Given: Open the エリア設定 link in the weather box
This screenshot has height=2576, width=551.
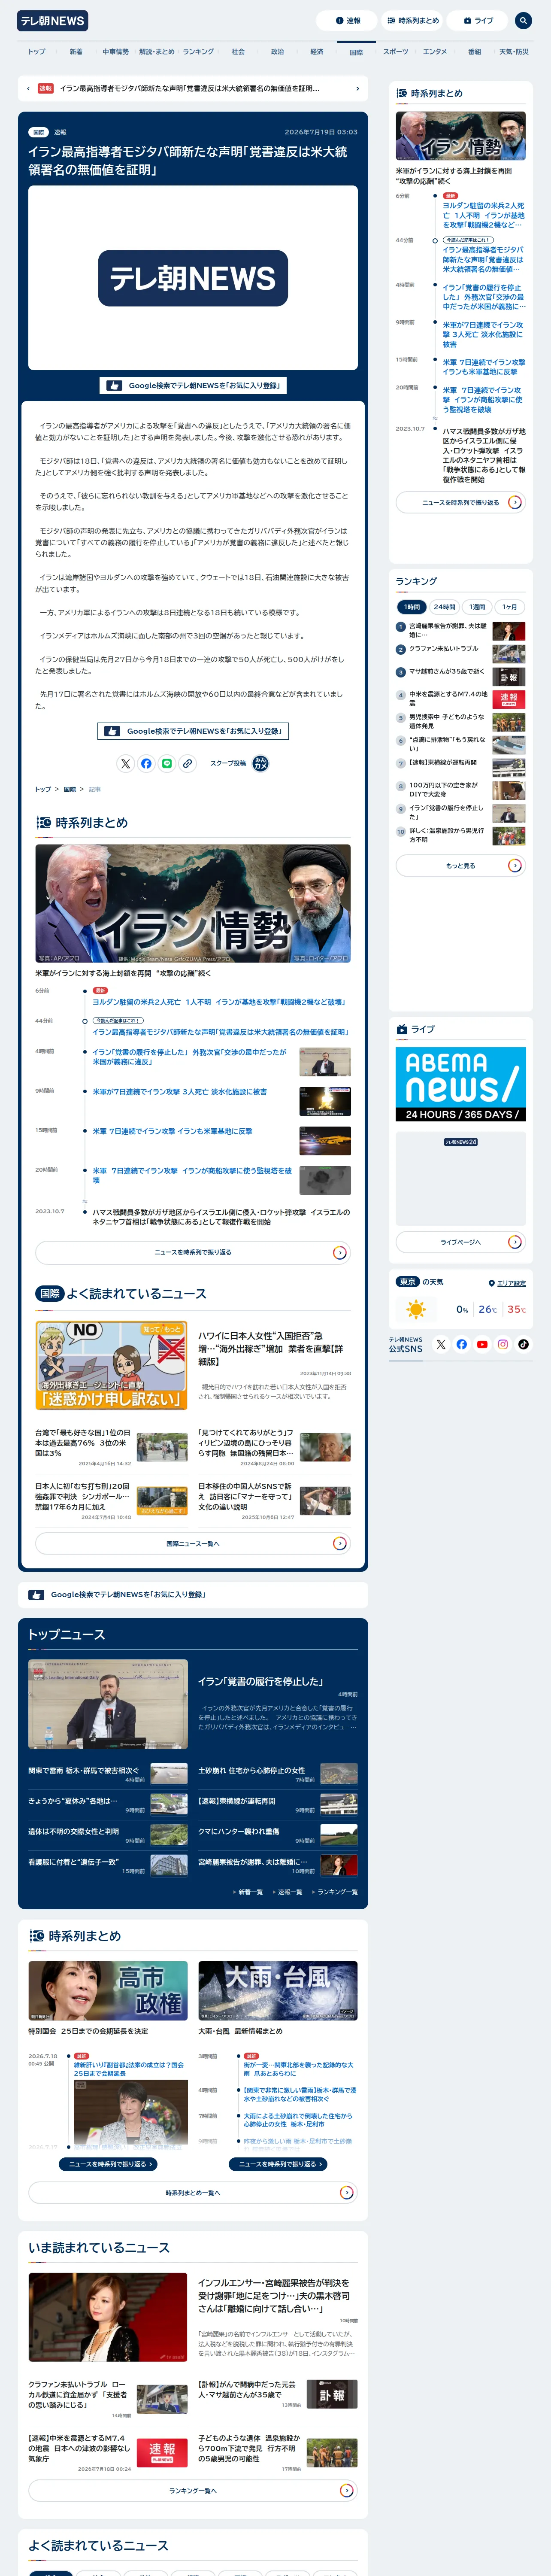Looking at the screenshot, I should 512,1283.
